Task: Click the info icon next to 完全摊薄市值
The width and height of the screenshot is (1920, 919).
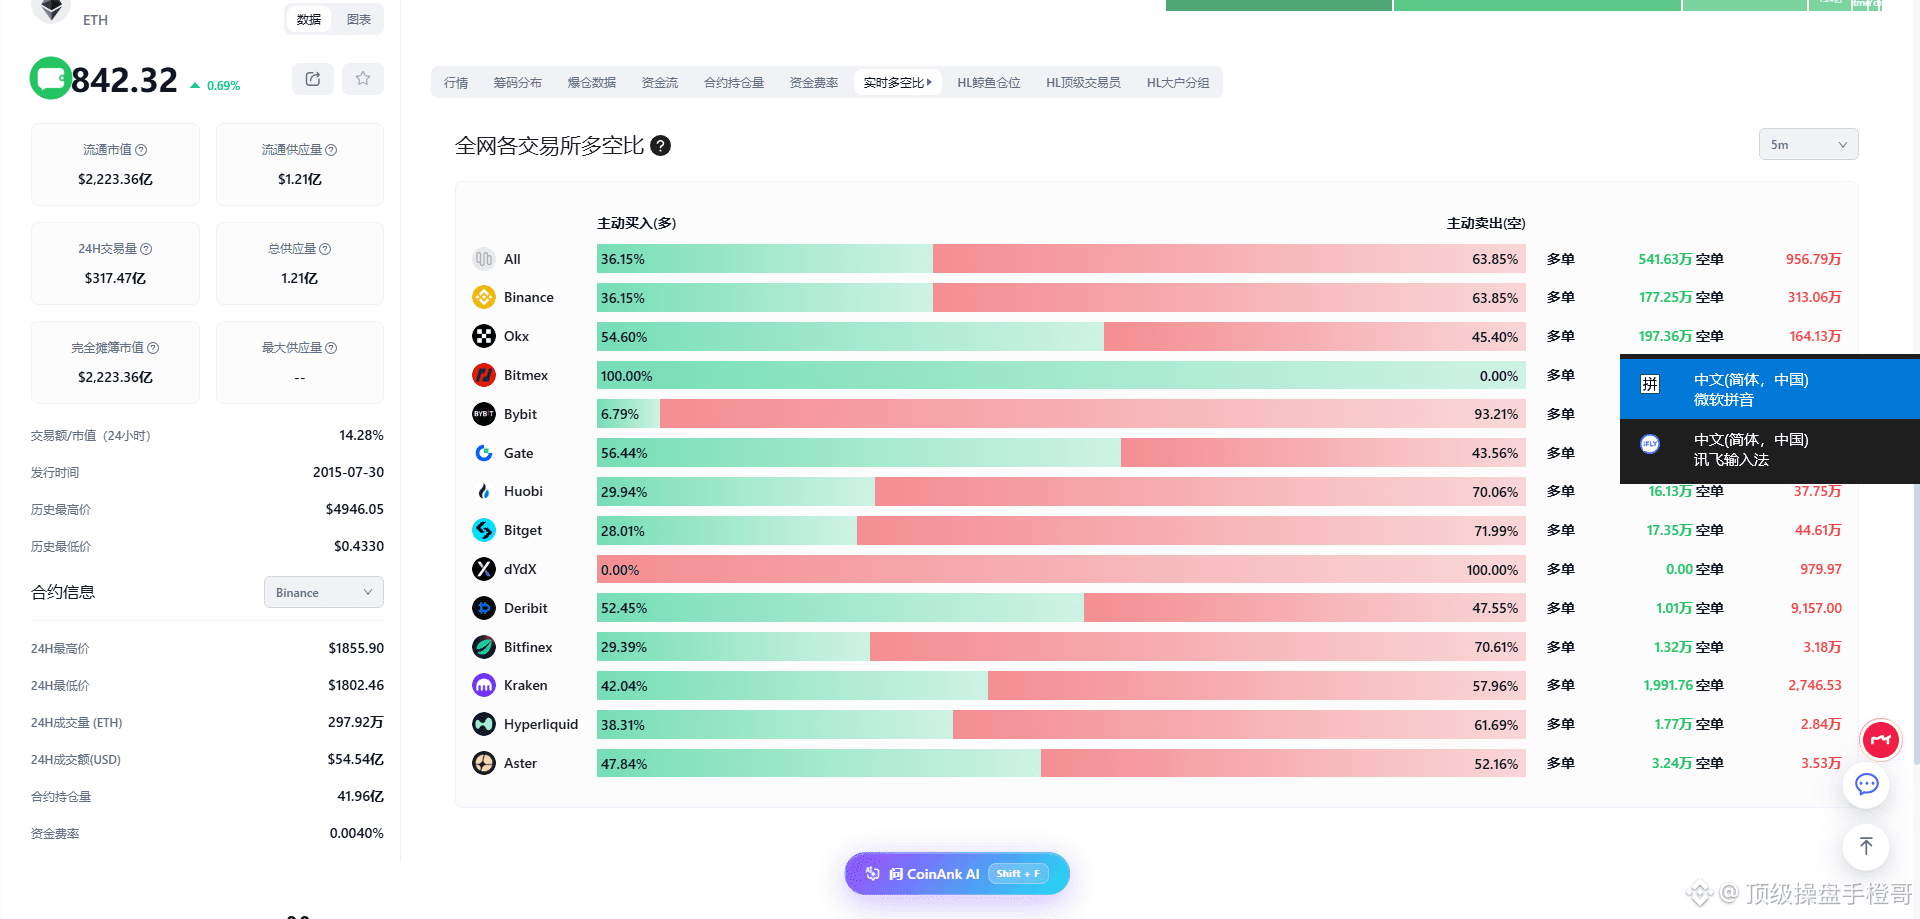Action: coord(153,348)
